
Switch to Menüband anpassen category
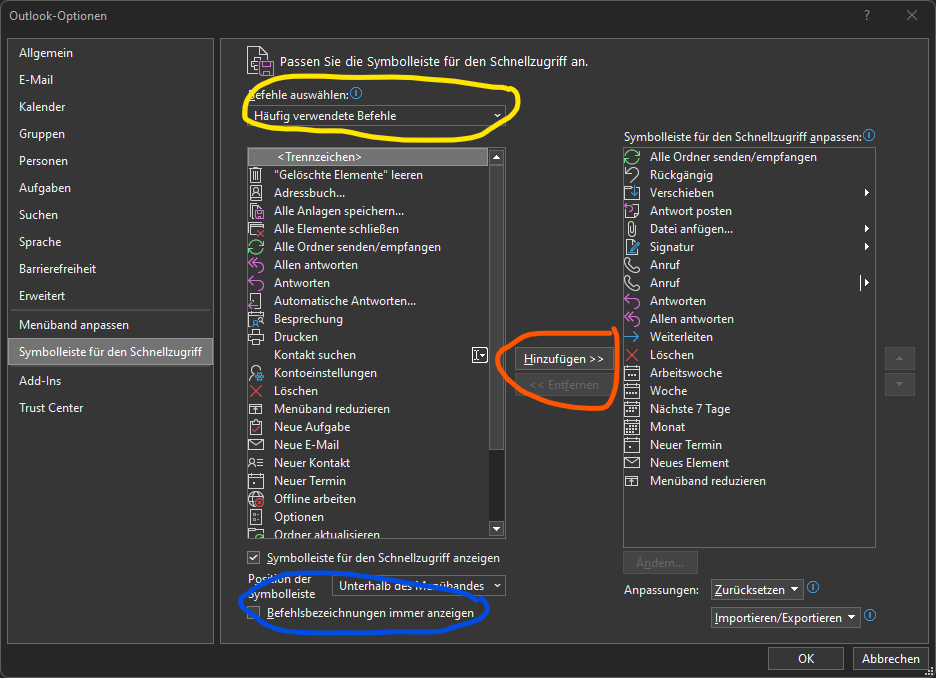click(x=110, y=325)
